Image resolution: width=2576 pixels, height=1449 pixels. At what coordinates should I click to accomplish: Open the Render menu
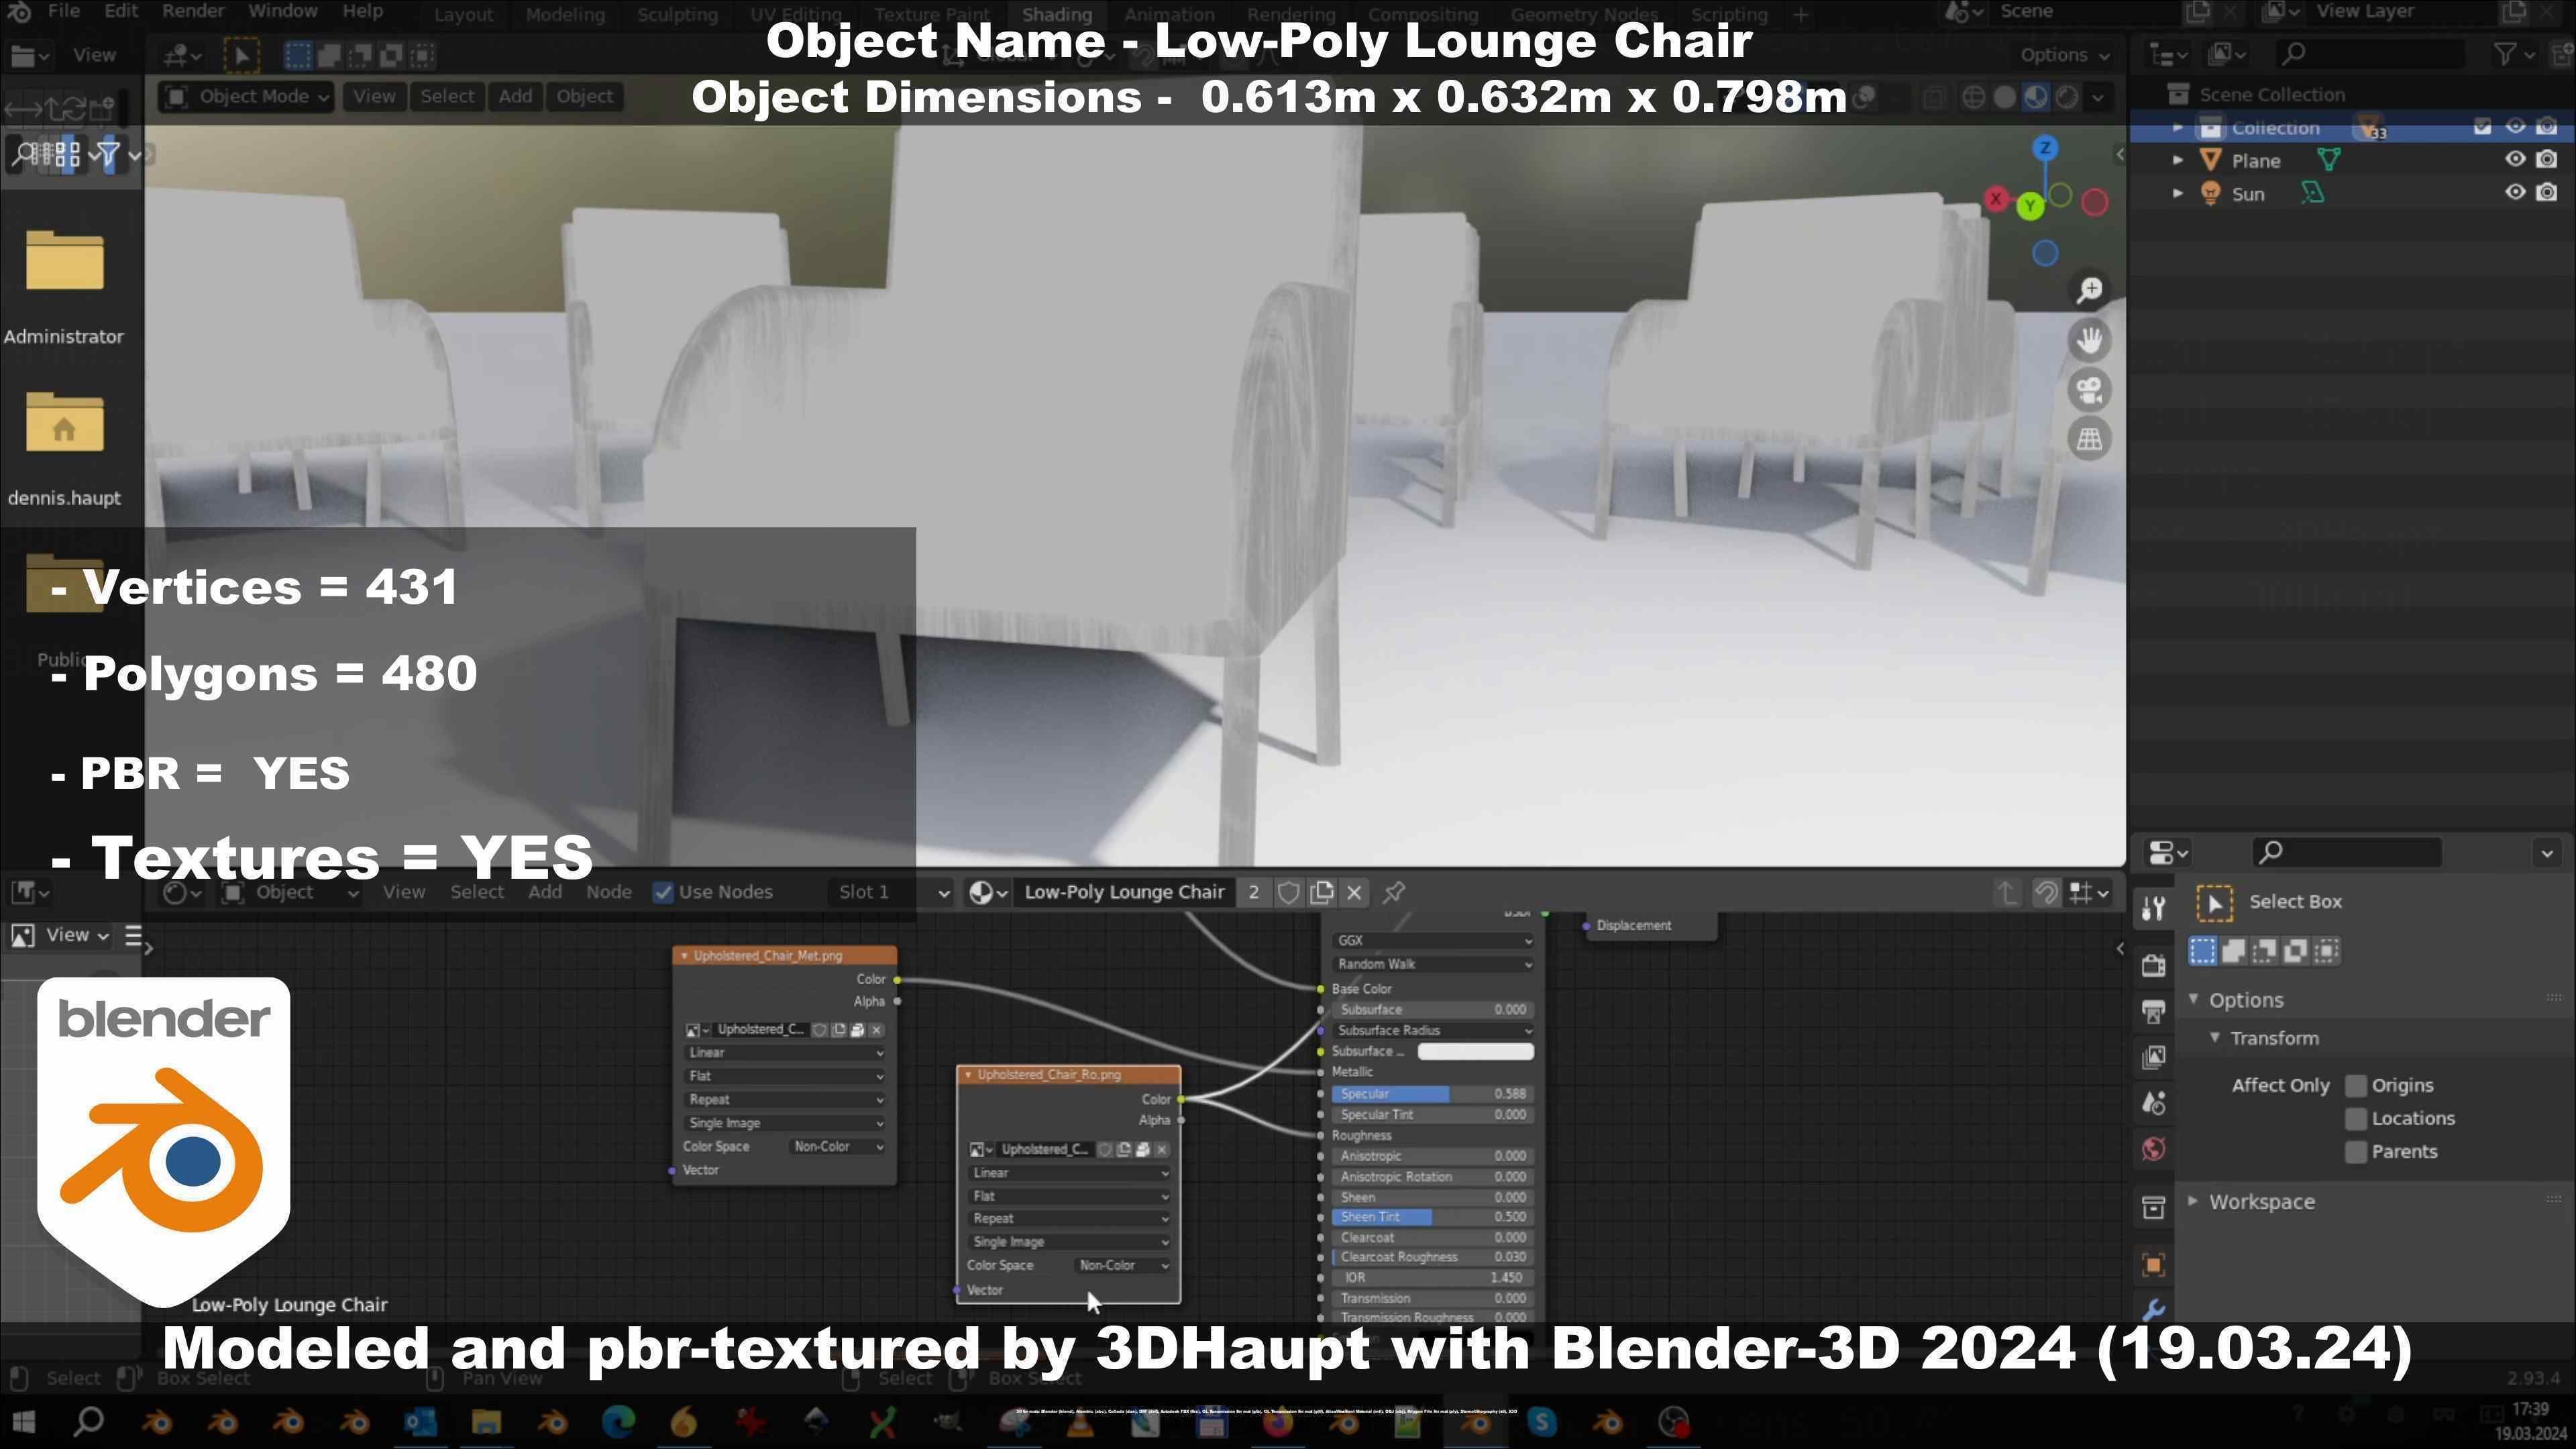[192, 12]
